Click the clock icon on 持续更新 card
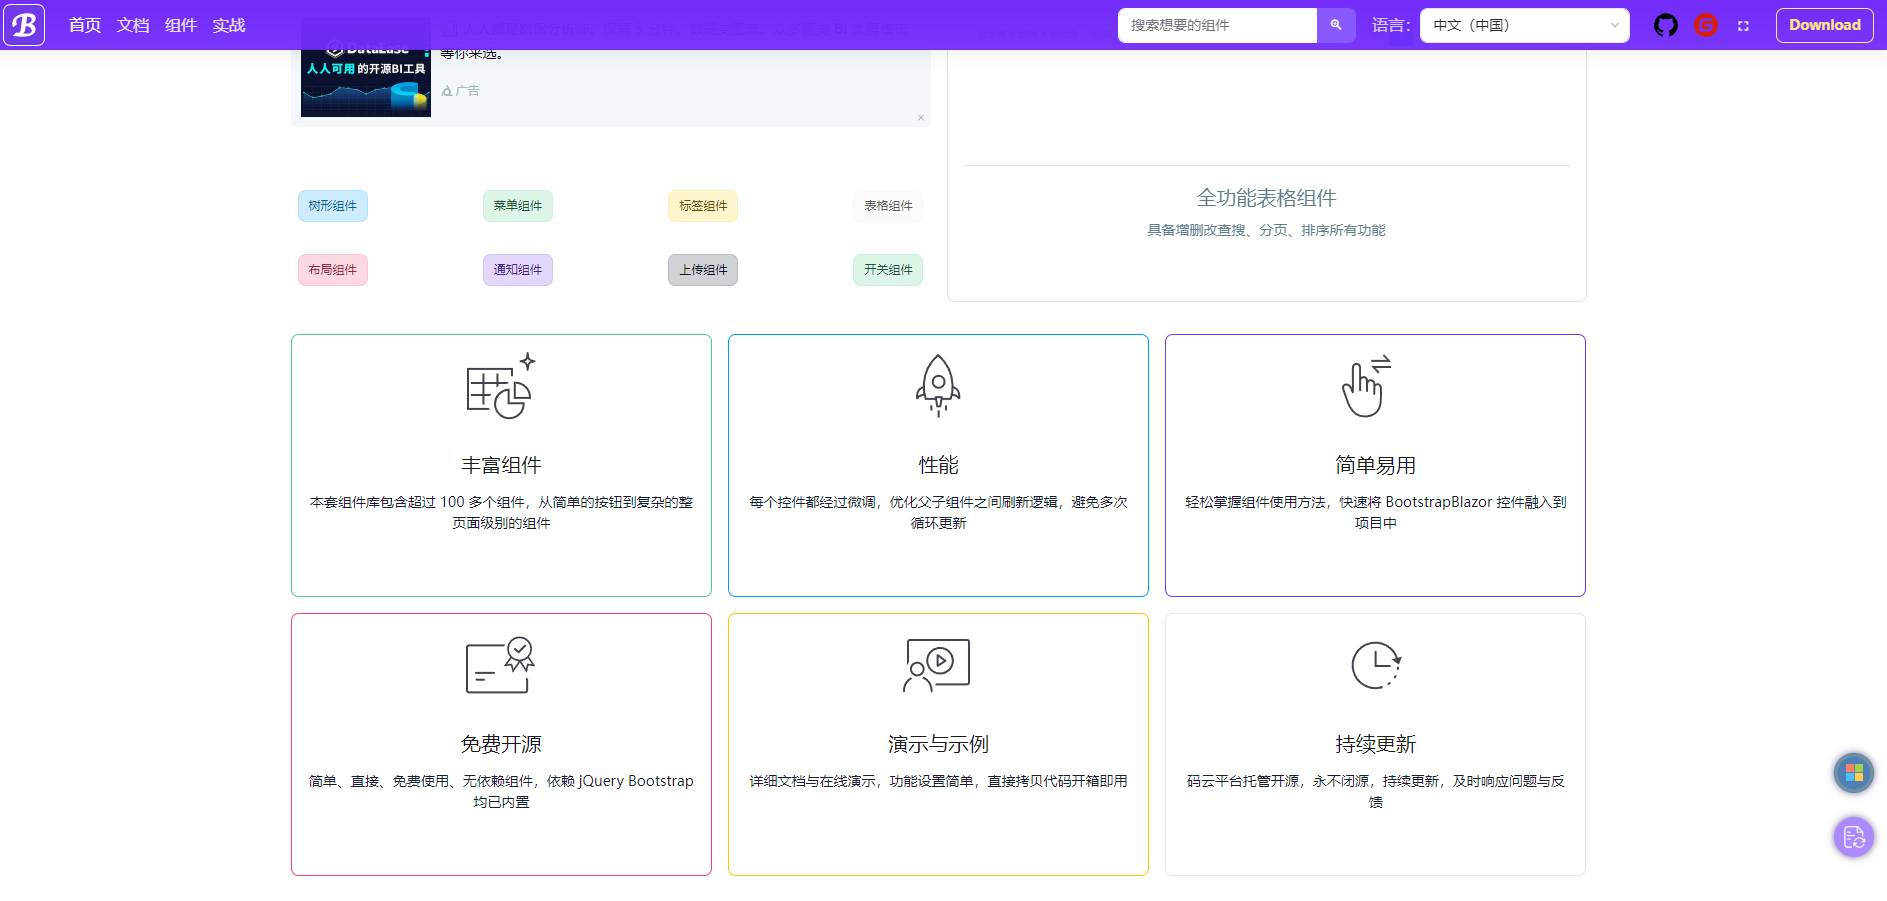The height and width of the screenshot is (901, 1887). [x=1374, y=663]
